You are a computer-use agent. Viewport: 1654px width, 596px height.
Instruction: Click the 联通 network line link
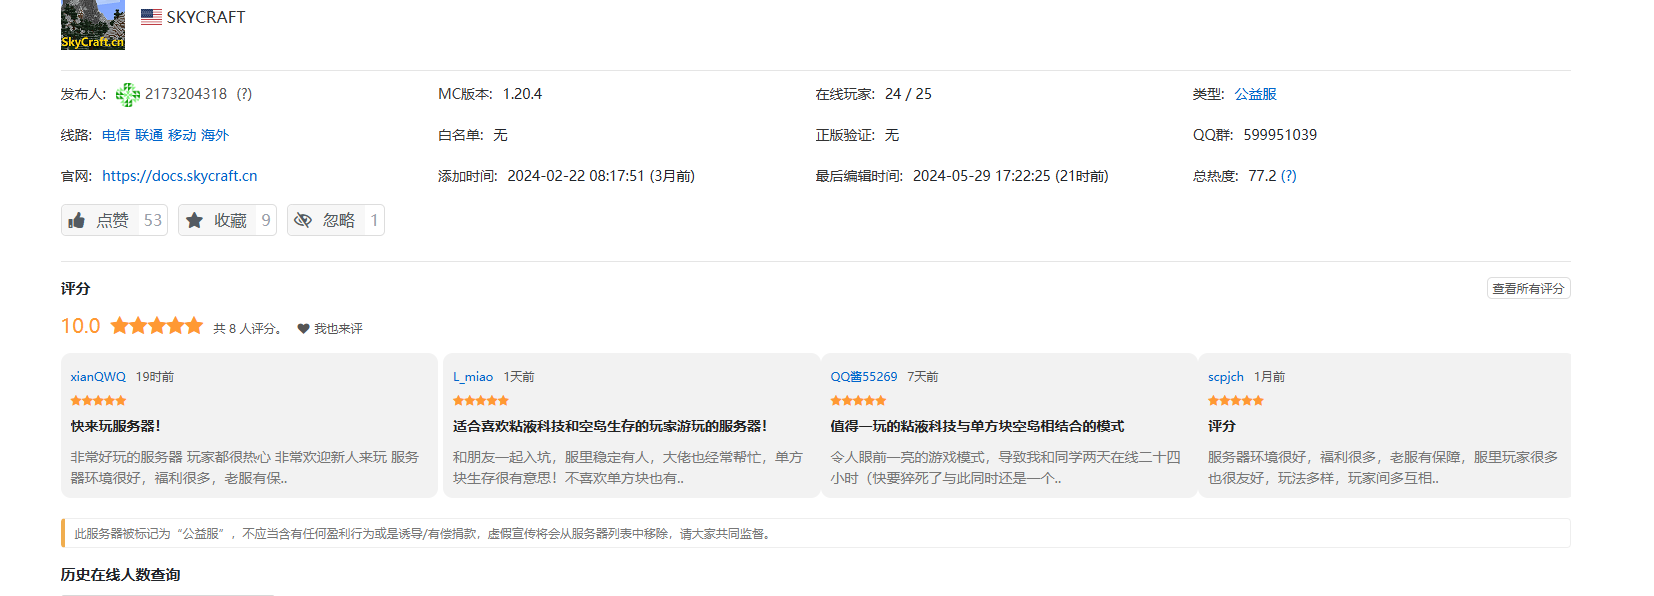pos(149,135)
